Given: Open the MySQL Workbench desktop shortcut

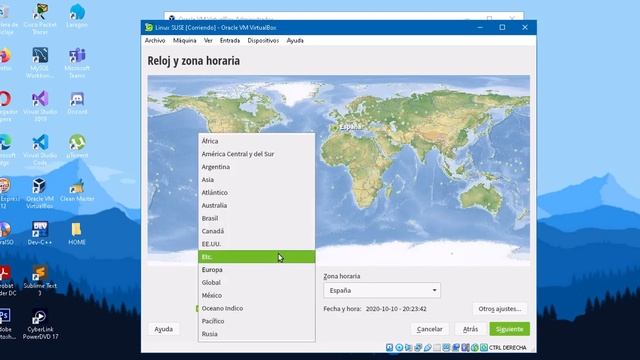Looking at the screenshot, I should [40, 62].
